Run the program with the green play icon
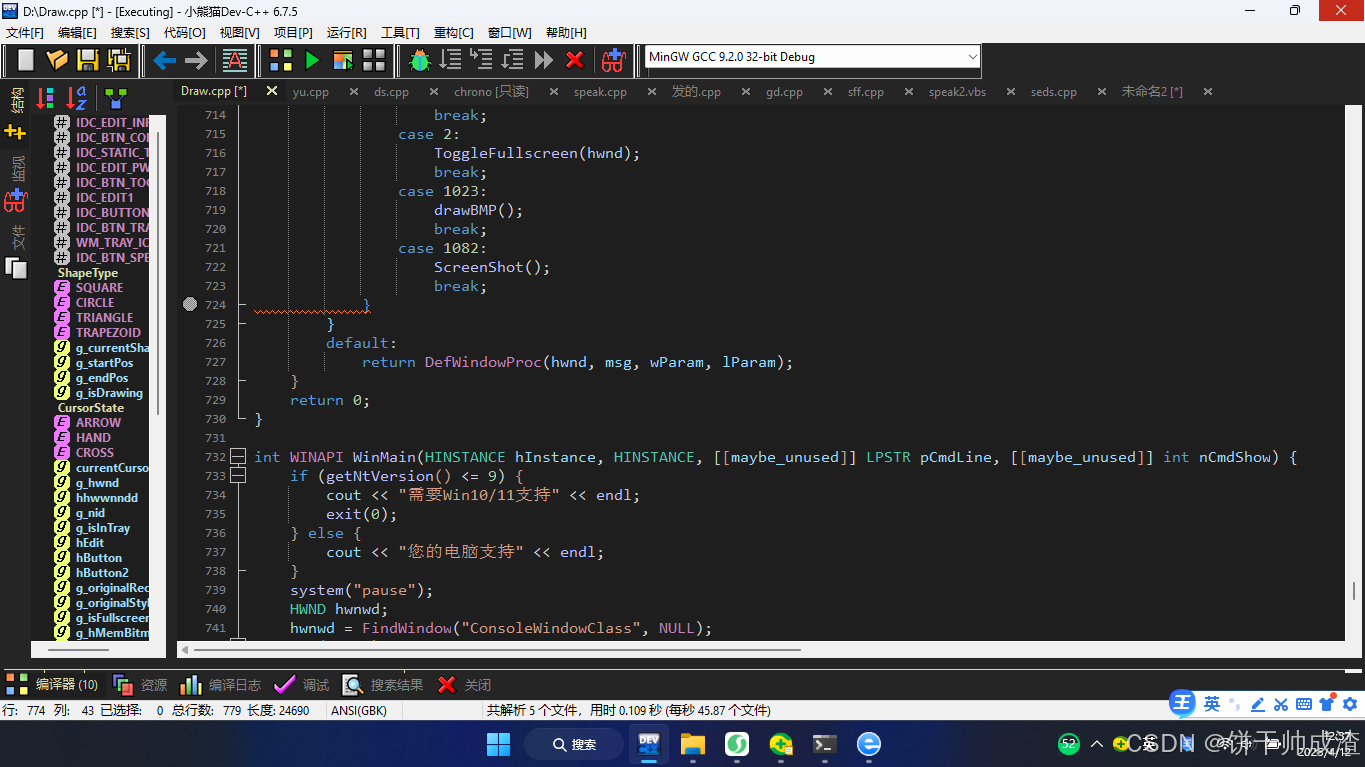 pyautogui.click(x=312, y=60)
